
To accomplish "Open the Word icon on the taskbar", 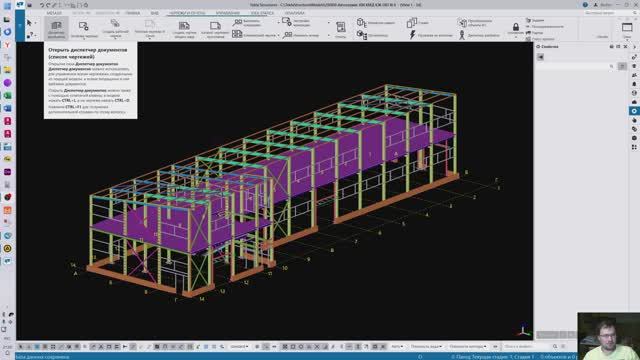I will pyautogui.click(x=7, y=108).
